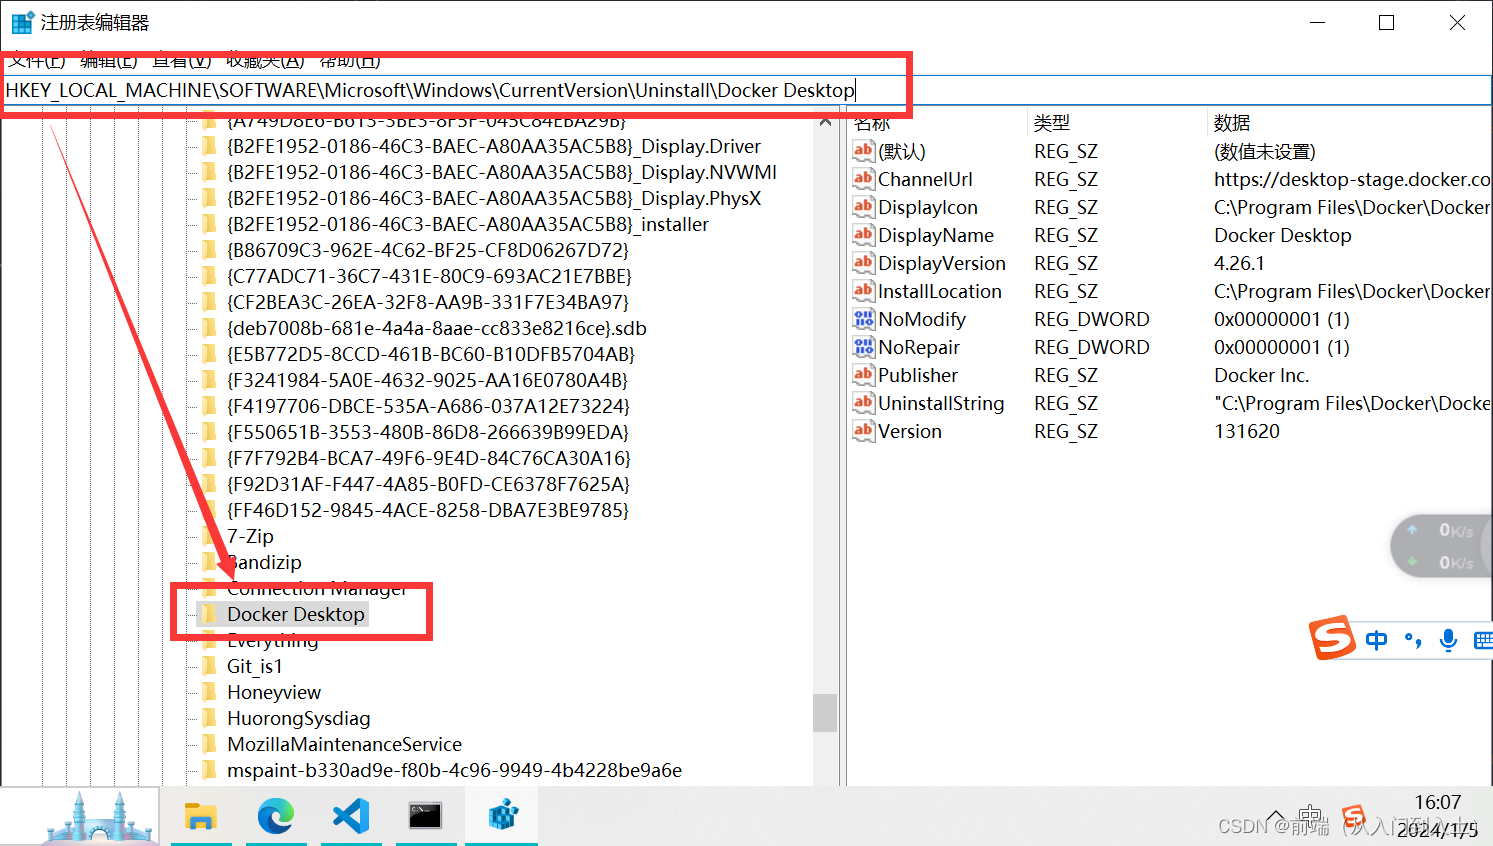Select the Display.PhysX key
Screen dimensions: 1493x846
[x=494, y=198]
